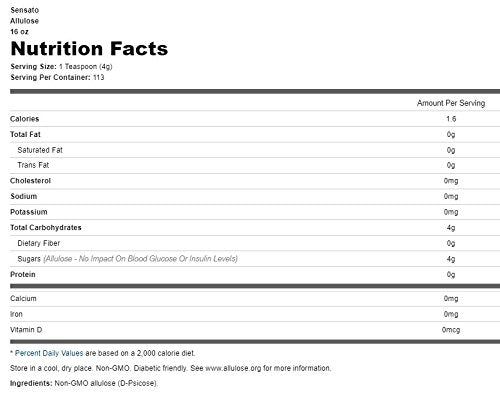Select the Vitamin D row label
500x396 pixels.
coord(26,330)
